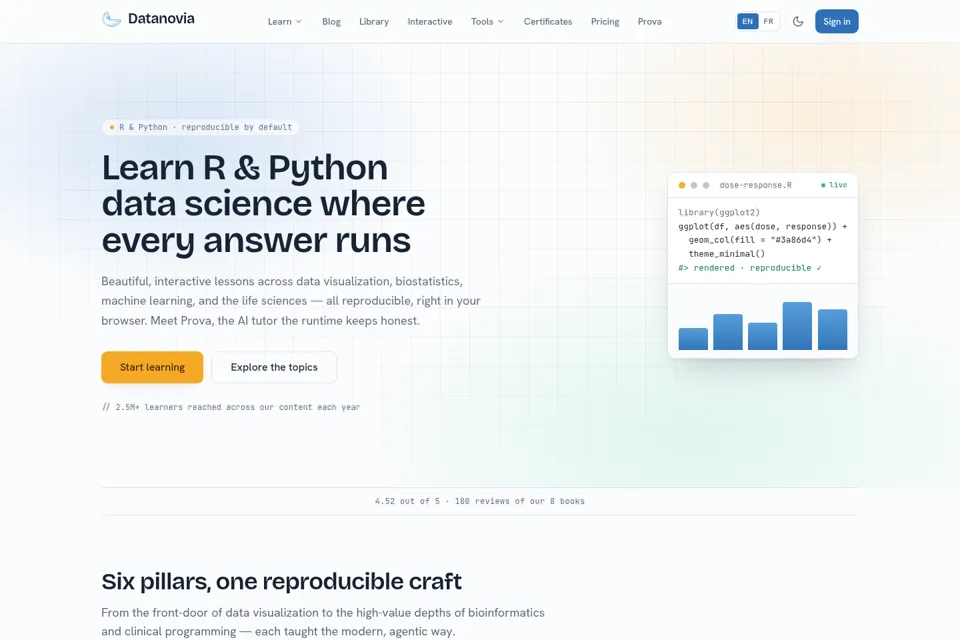This screenshot has width=960, height=640.
Task: Click the library(ggplot2) code line
Action: click(719, 213)
